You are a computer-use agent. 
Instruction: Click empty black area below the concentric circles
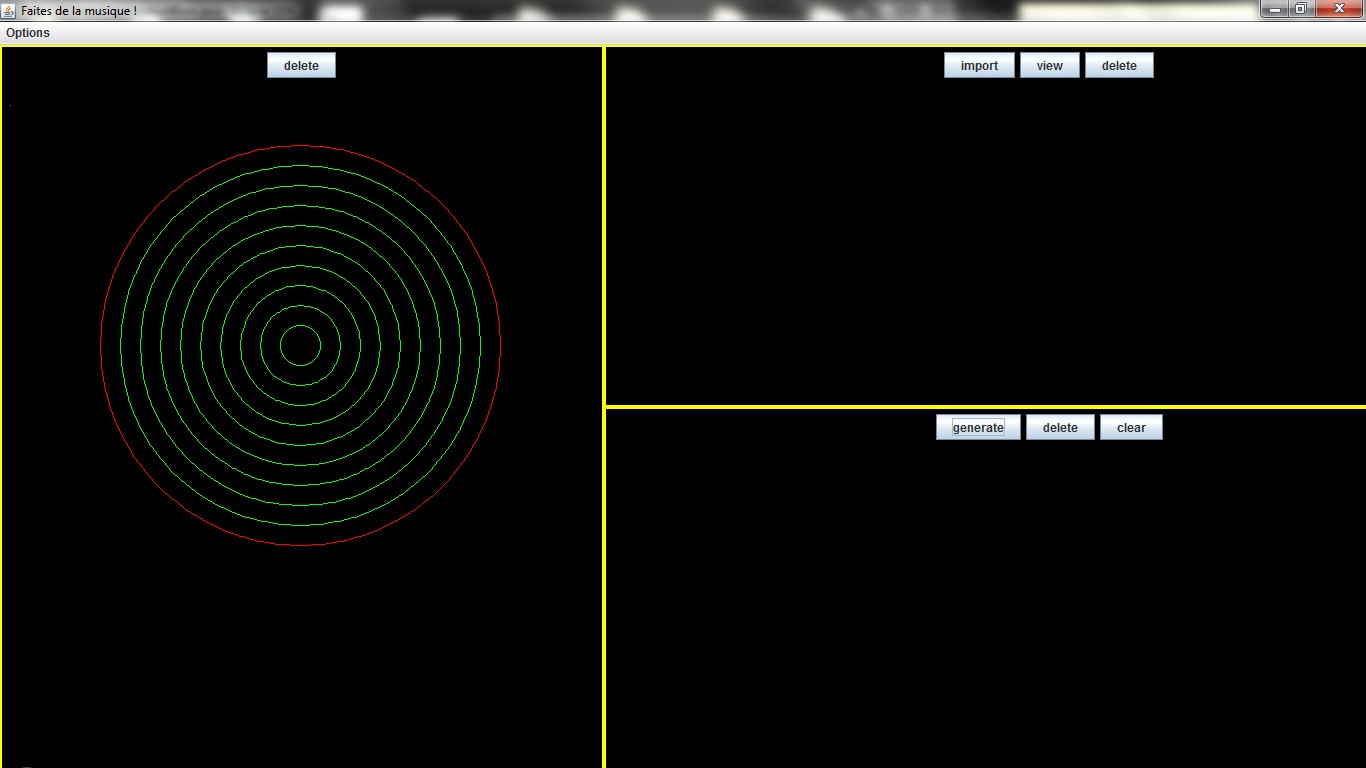pos(301,650)
